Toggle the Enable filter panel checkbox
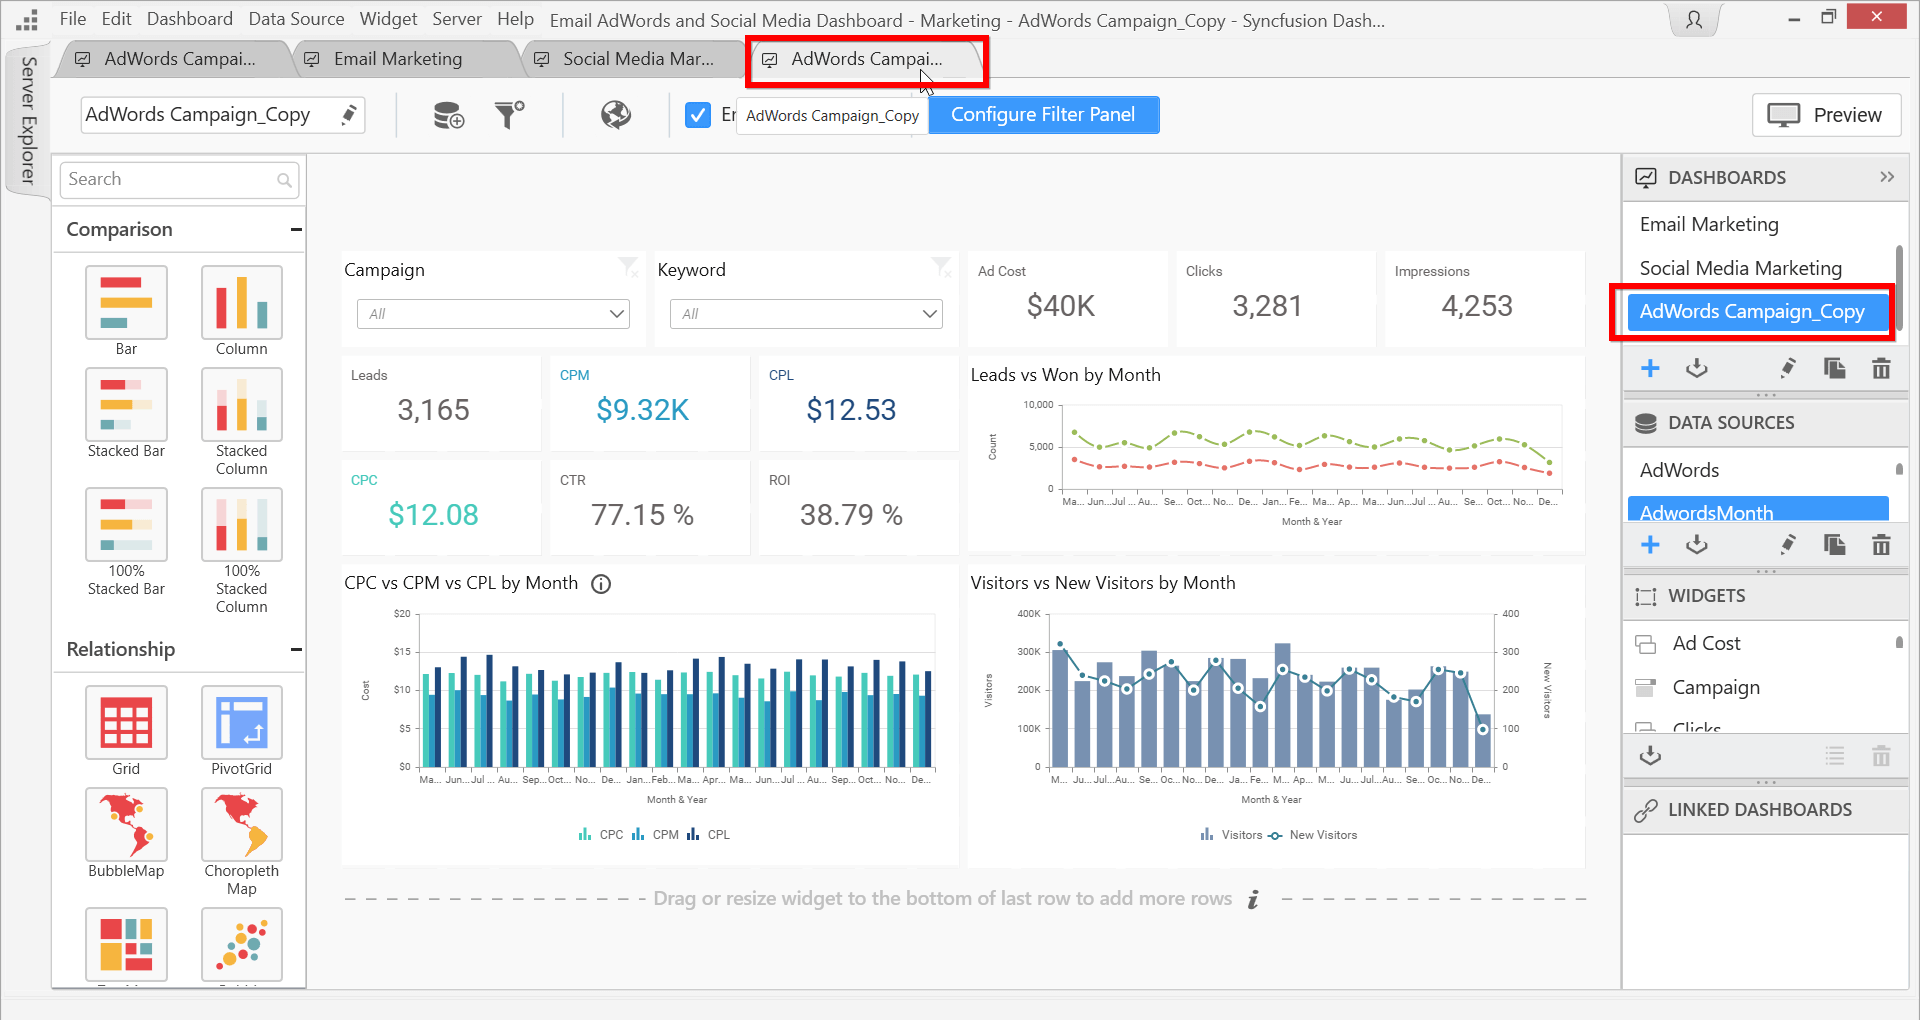1920x1020 pixels. click(x=698, y=115)
